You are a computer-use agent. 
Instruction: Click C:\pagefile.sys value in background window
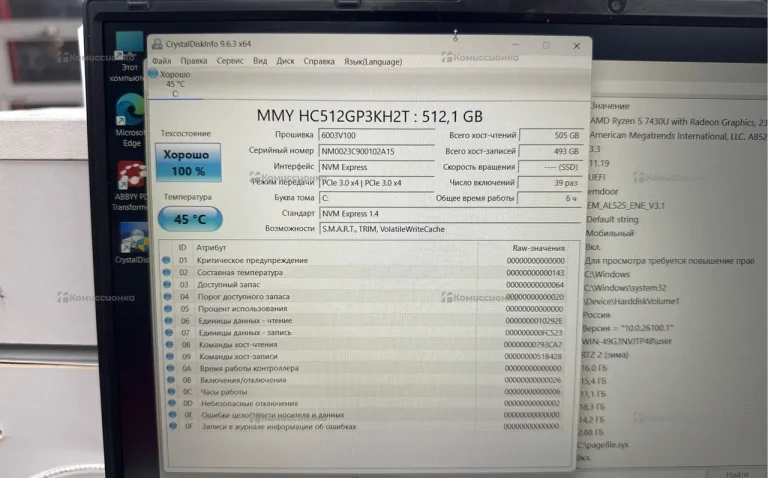click(x=602, y=445)
